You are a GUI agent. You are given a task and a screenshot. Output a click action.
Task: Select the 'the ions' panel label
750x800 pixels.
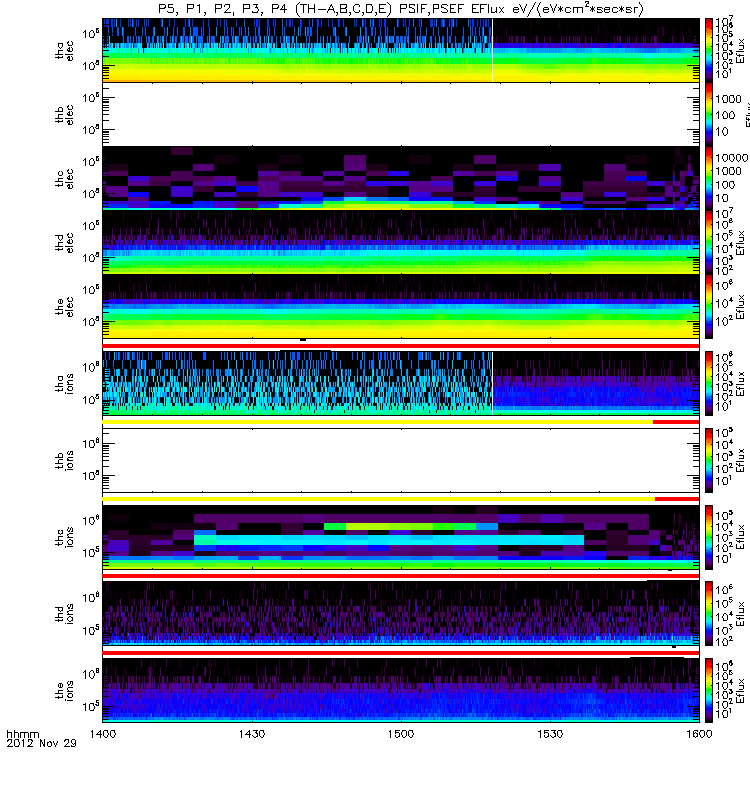[x=64, y=690]
